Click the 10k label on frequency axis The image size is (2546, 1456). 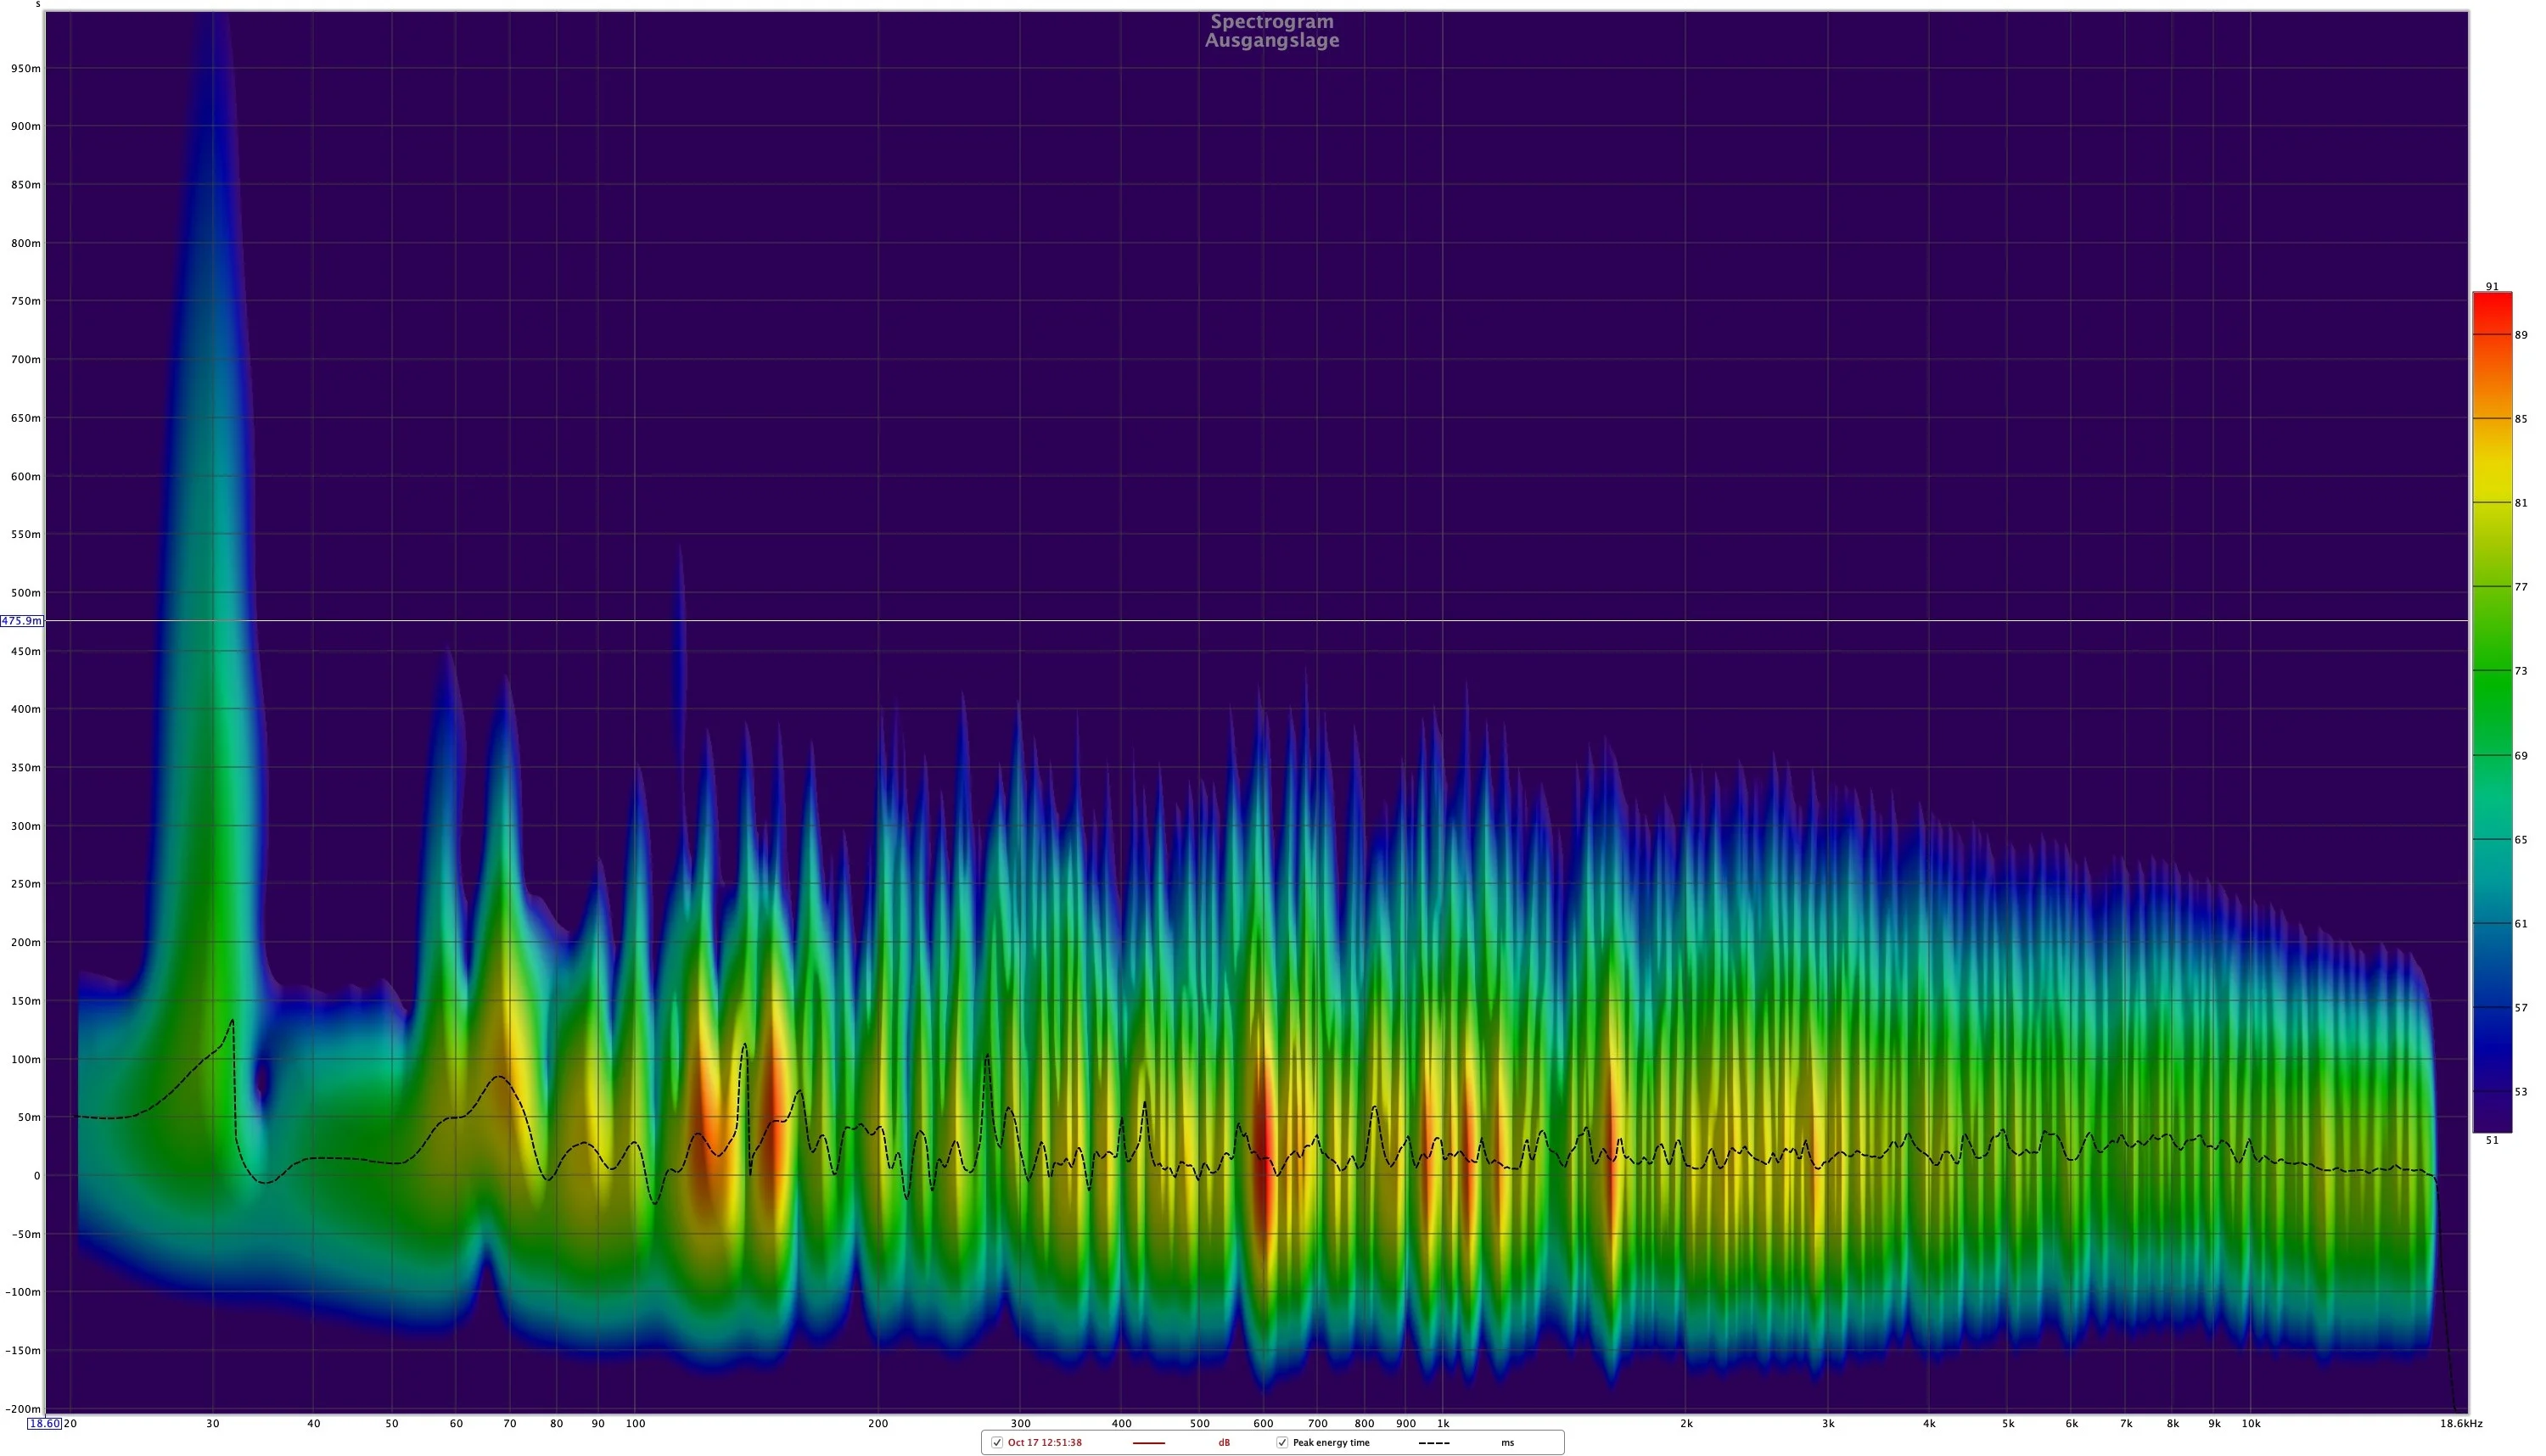pyautogui.click(x=2251, y=1423)
